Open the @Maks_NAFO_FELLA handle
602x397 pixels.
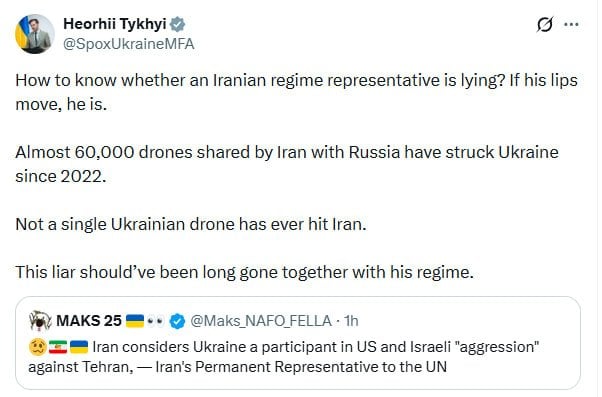(x=261, y=321)
